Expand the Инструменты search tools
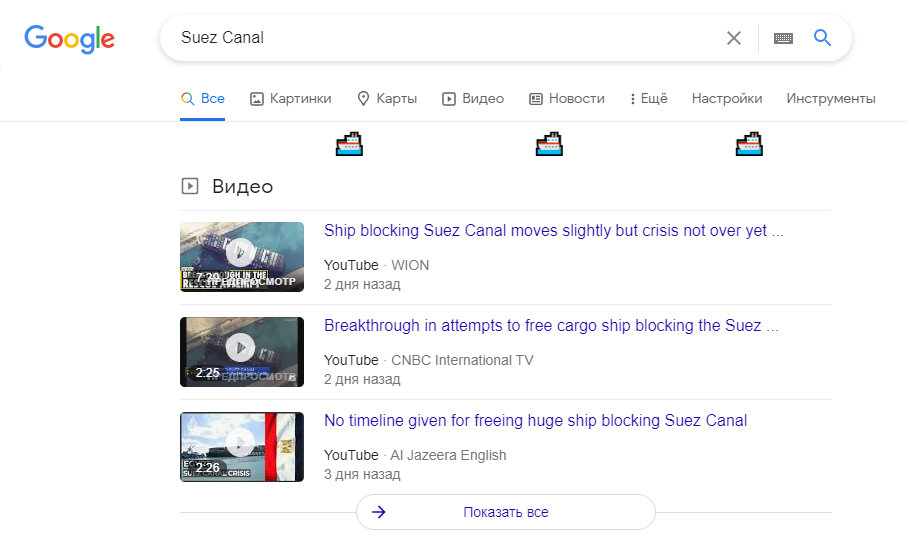The image size is (907, 540). (x=830, y=98)
